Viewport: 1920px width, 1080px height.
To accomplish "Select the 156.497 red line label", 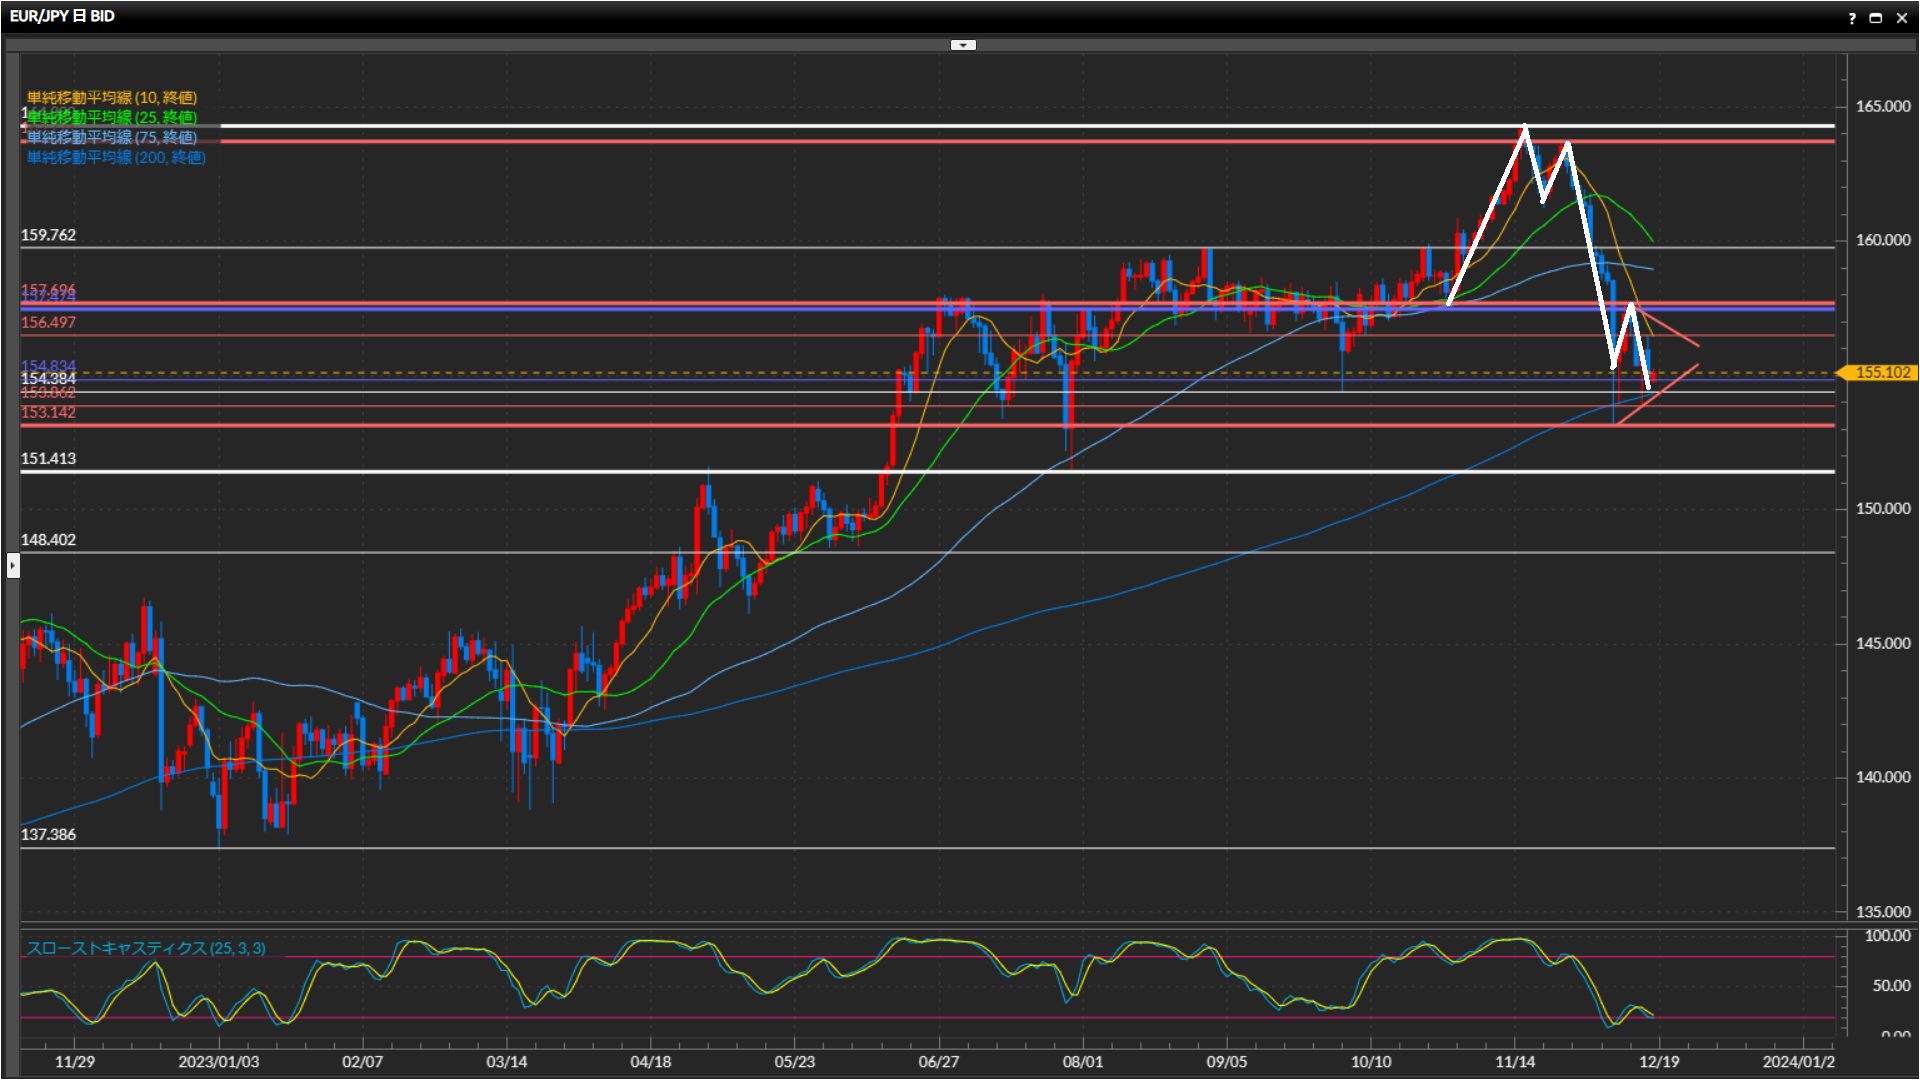I will pos(48,322).
